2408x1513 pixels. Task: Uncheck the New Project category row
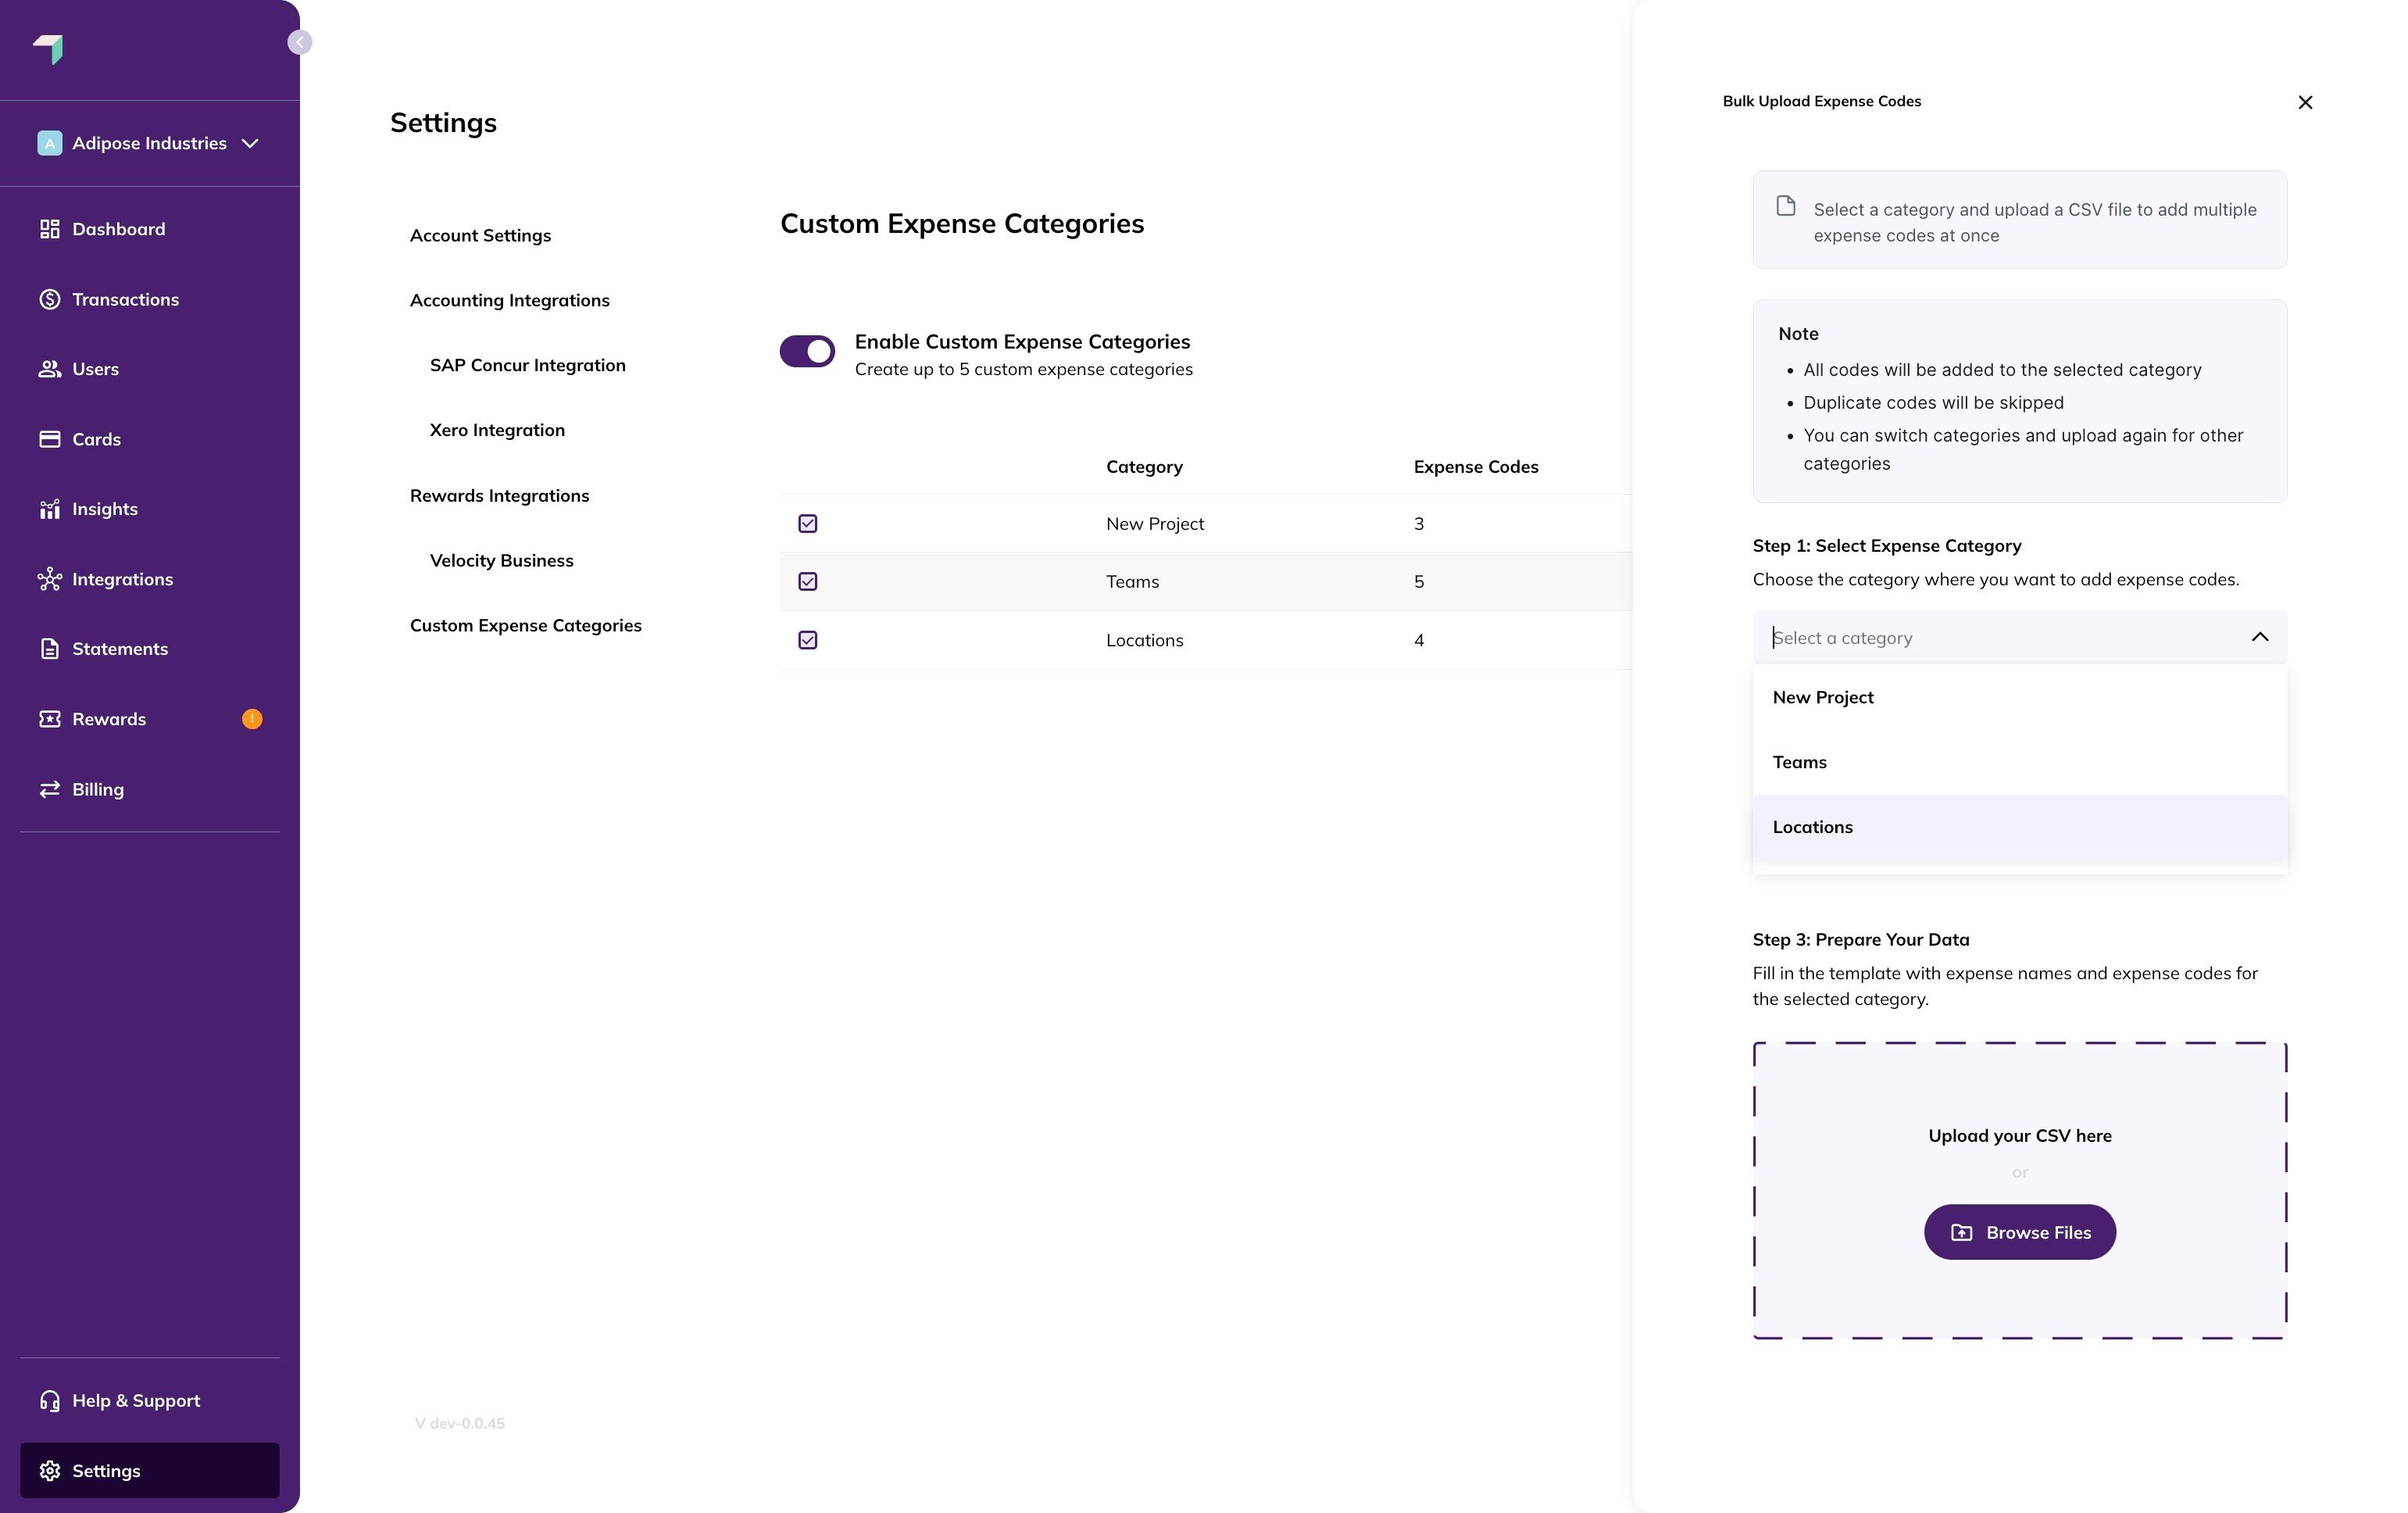click(807, 523)
